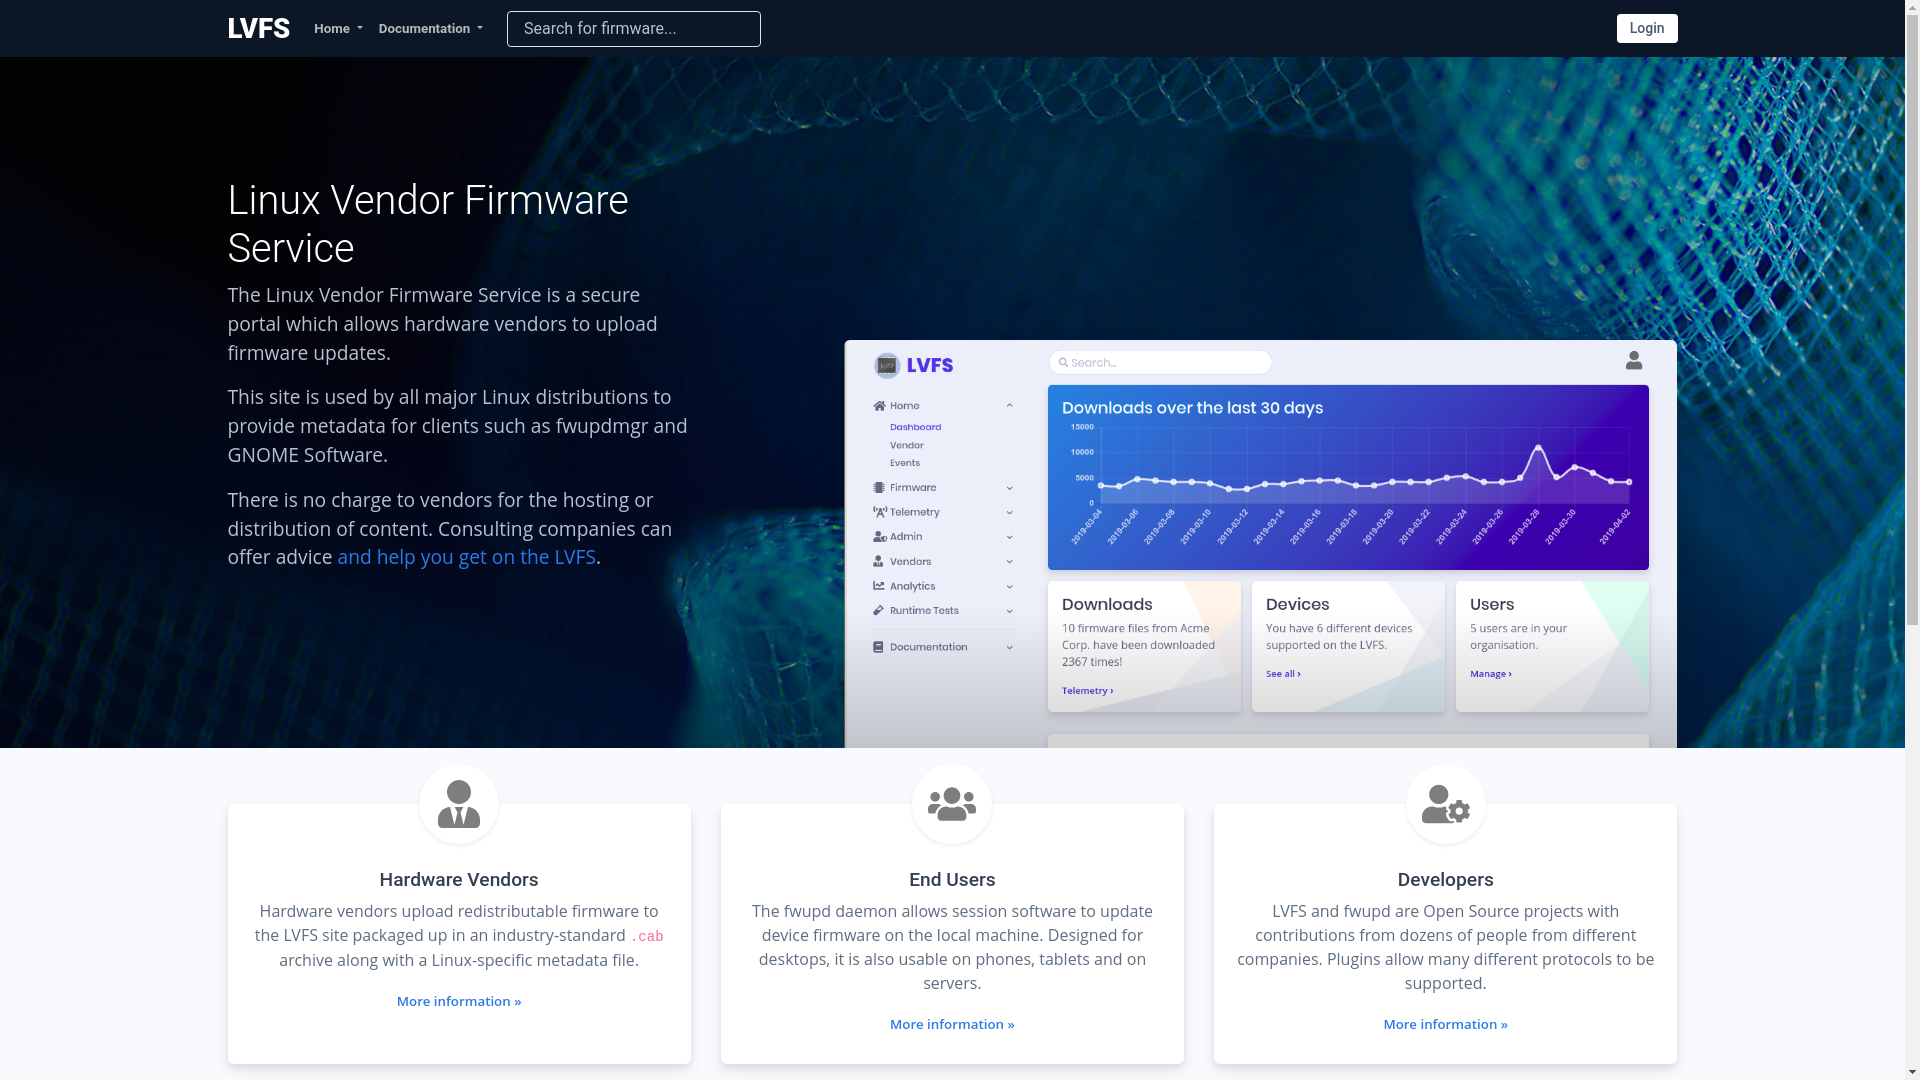The image size is (1920, 1080).
Task: Click the Documentation book icon in preview sidebar
Action: coord(879,647)
